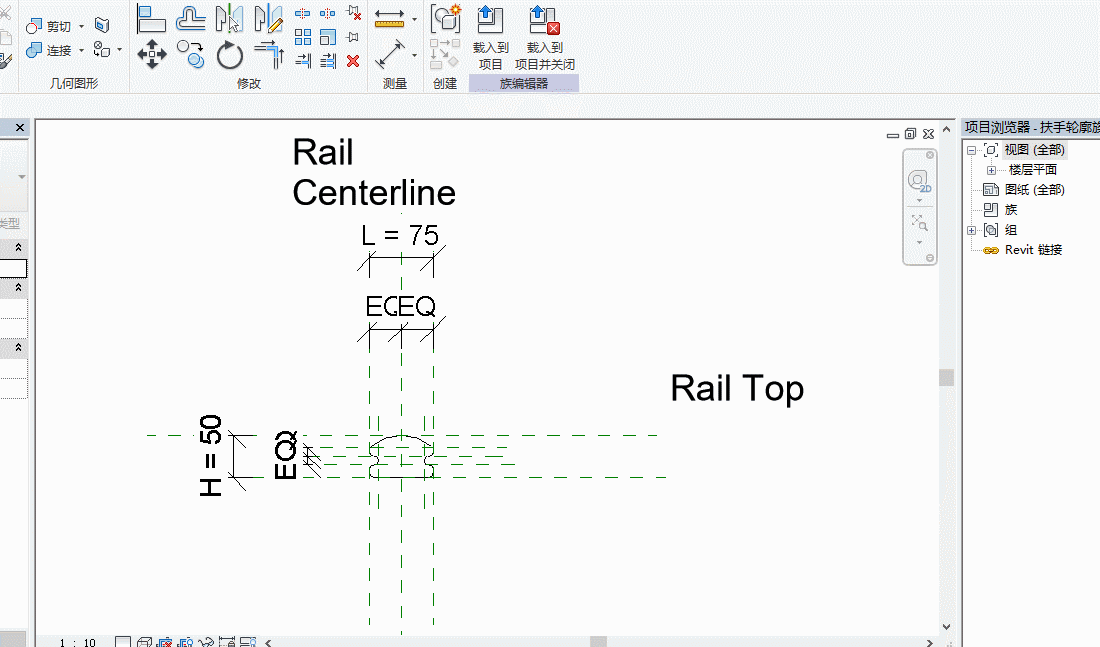The width and height of the screenshot is (1100, 647).
Task: Click the Copy tool icon
Action: point(190,55)
